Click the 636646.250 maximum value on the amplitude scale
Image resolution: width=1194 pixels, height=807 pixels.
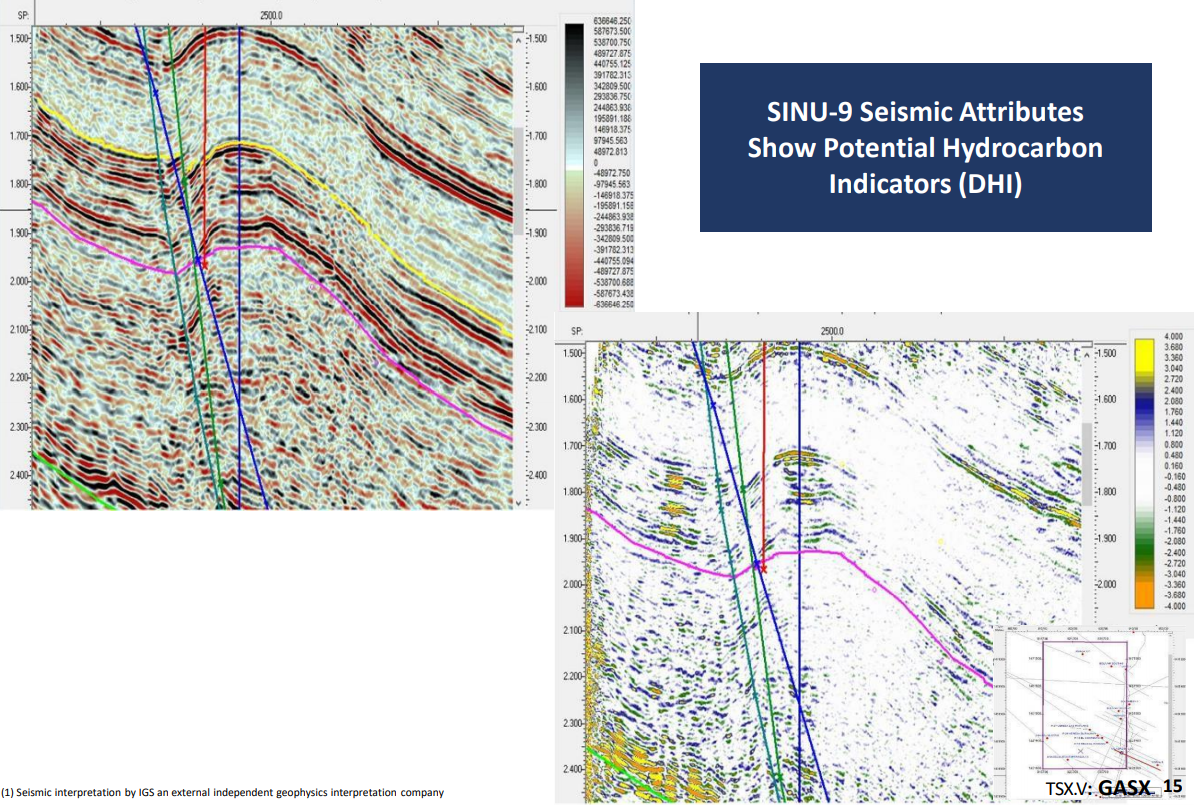pos(611,21)
